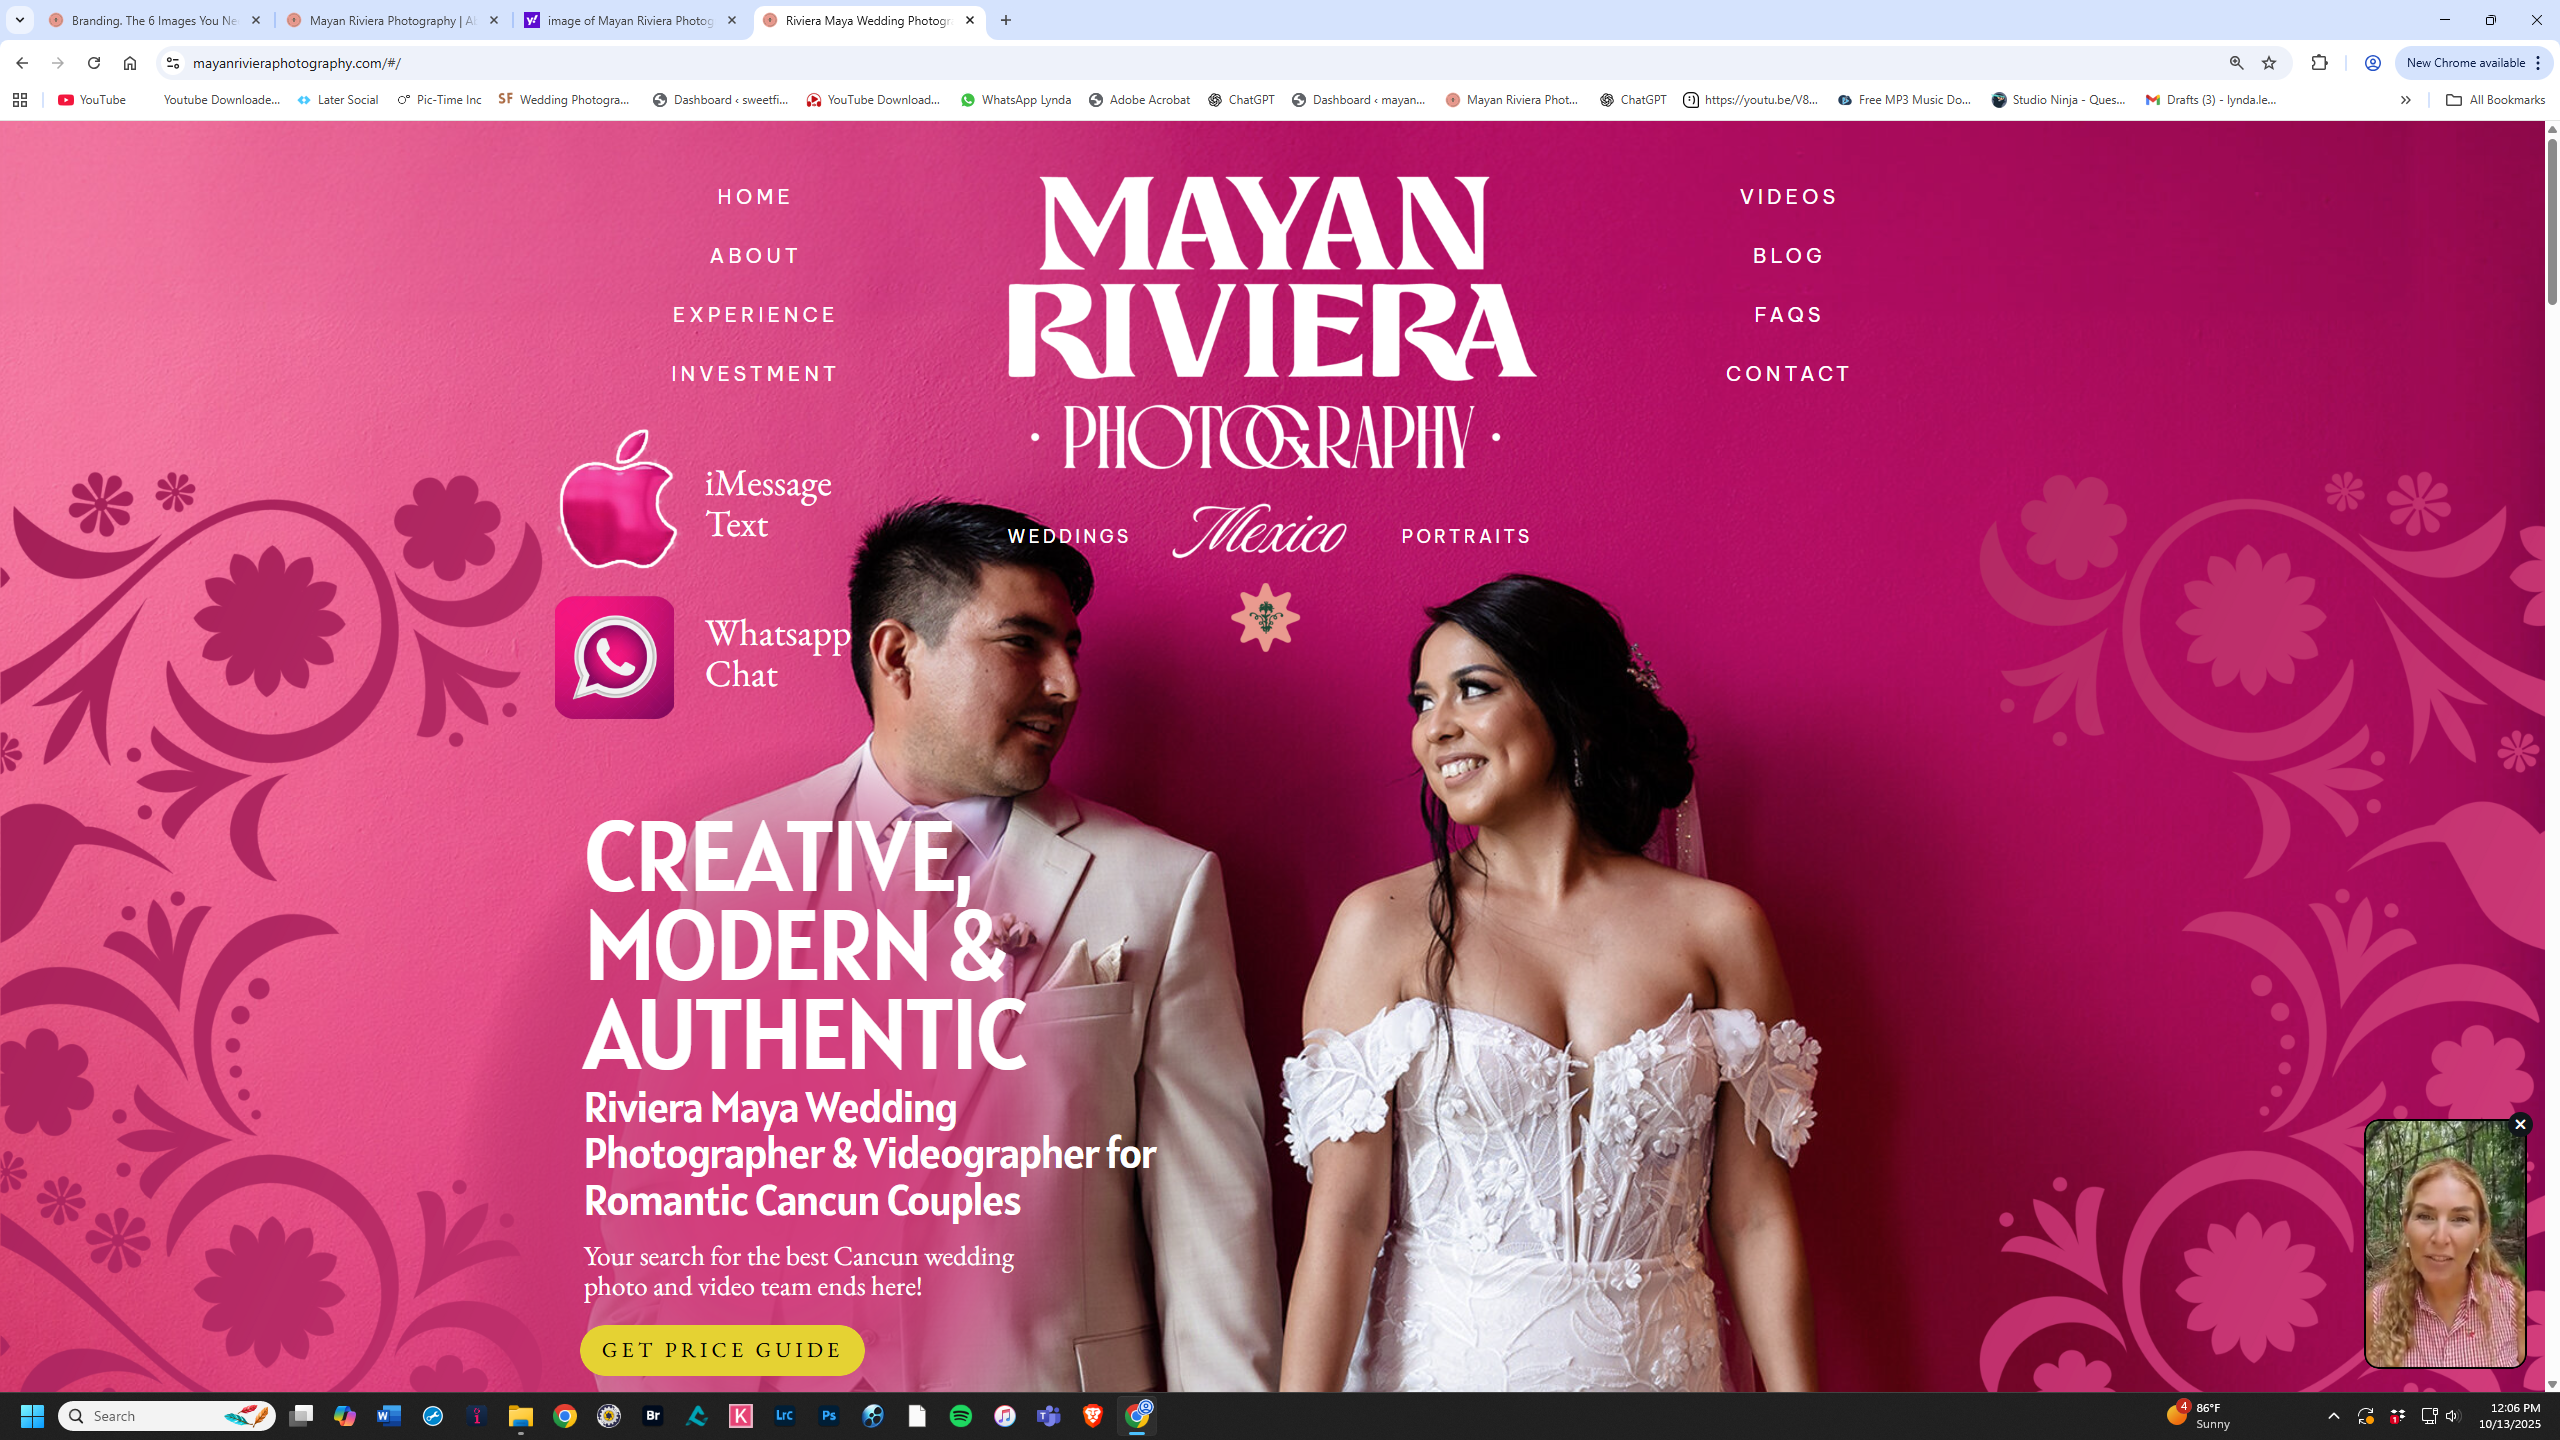Open Photoshop from the taskbar
The height and width of the screenshot is (1440, 2560).
coord(828,1416)
